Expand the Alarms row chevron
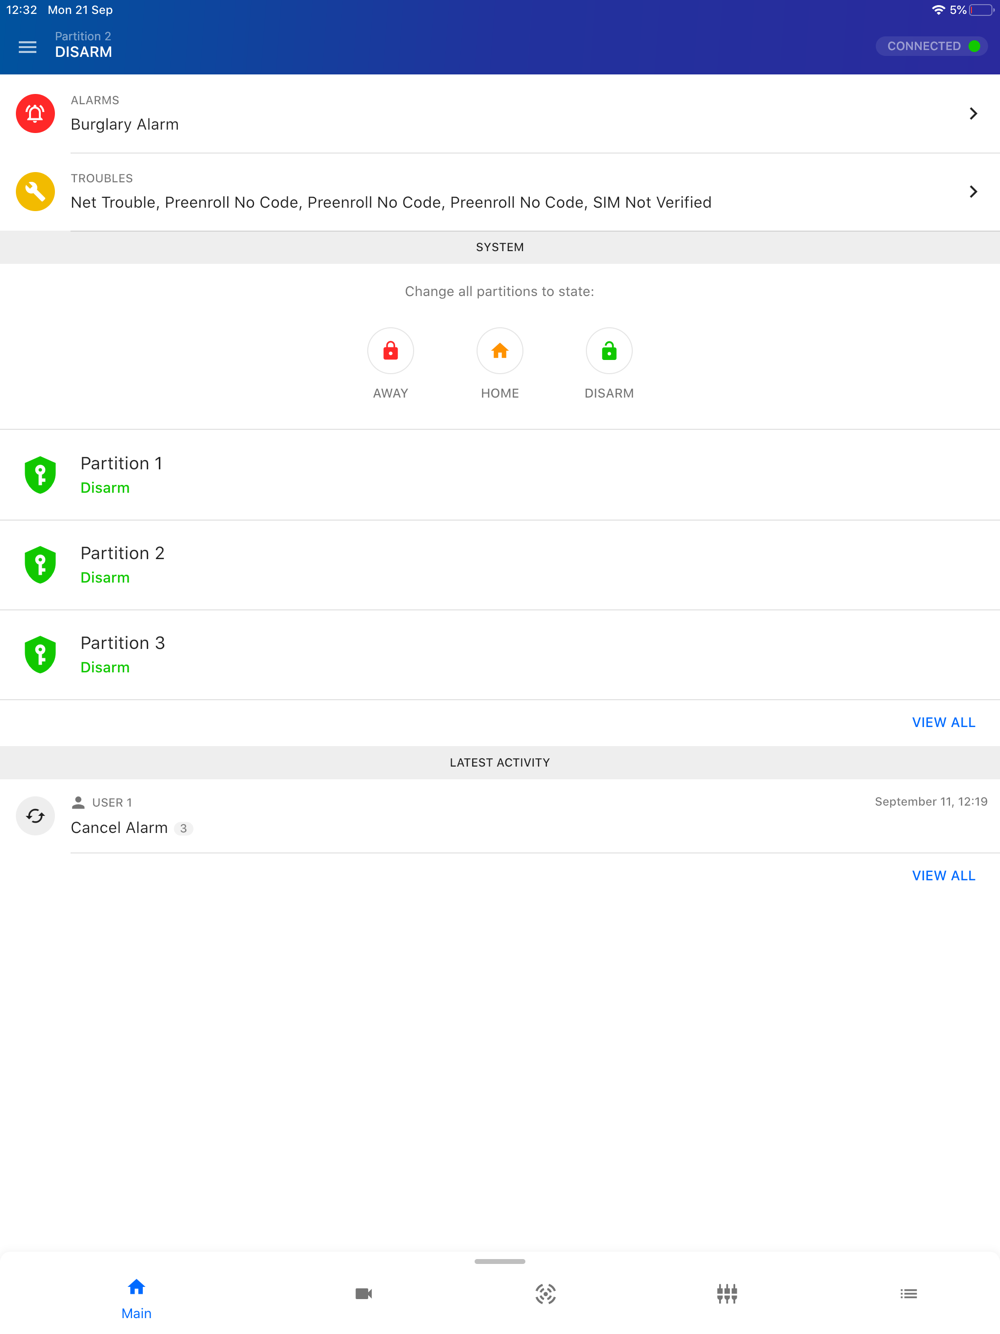 tap(973, 113)
